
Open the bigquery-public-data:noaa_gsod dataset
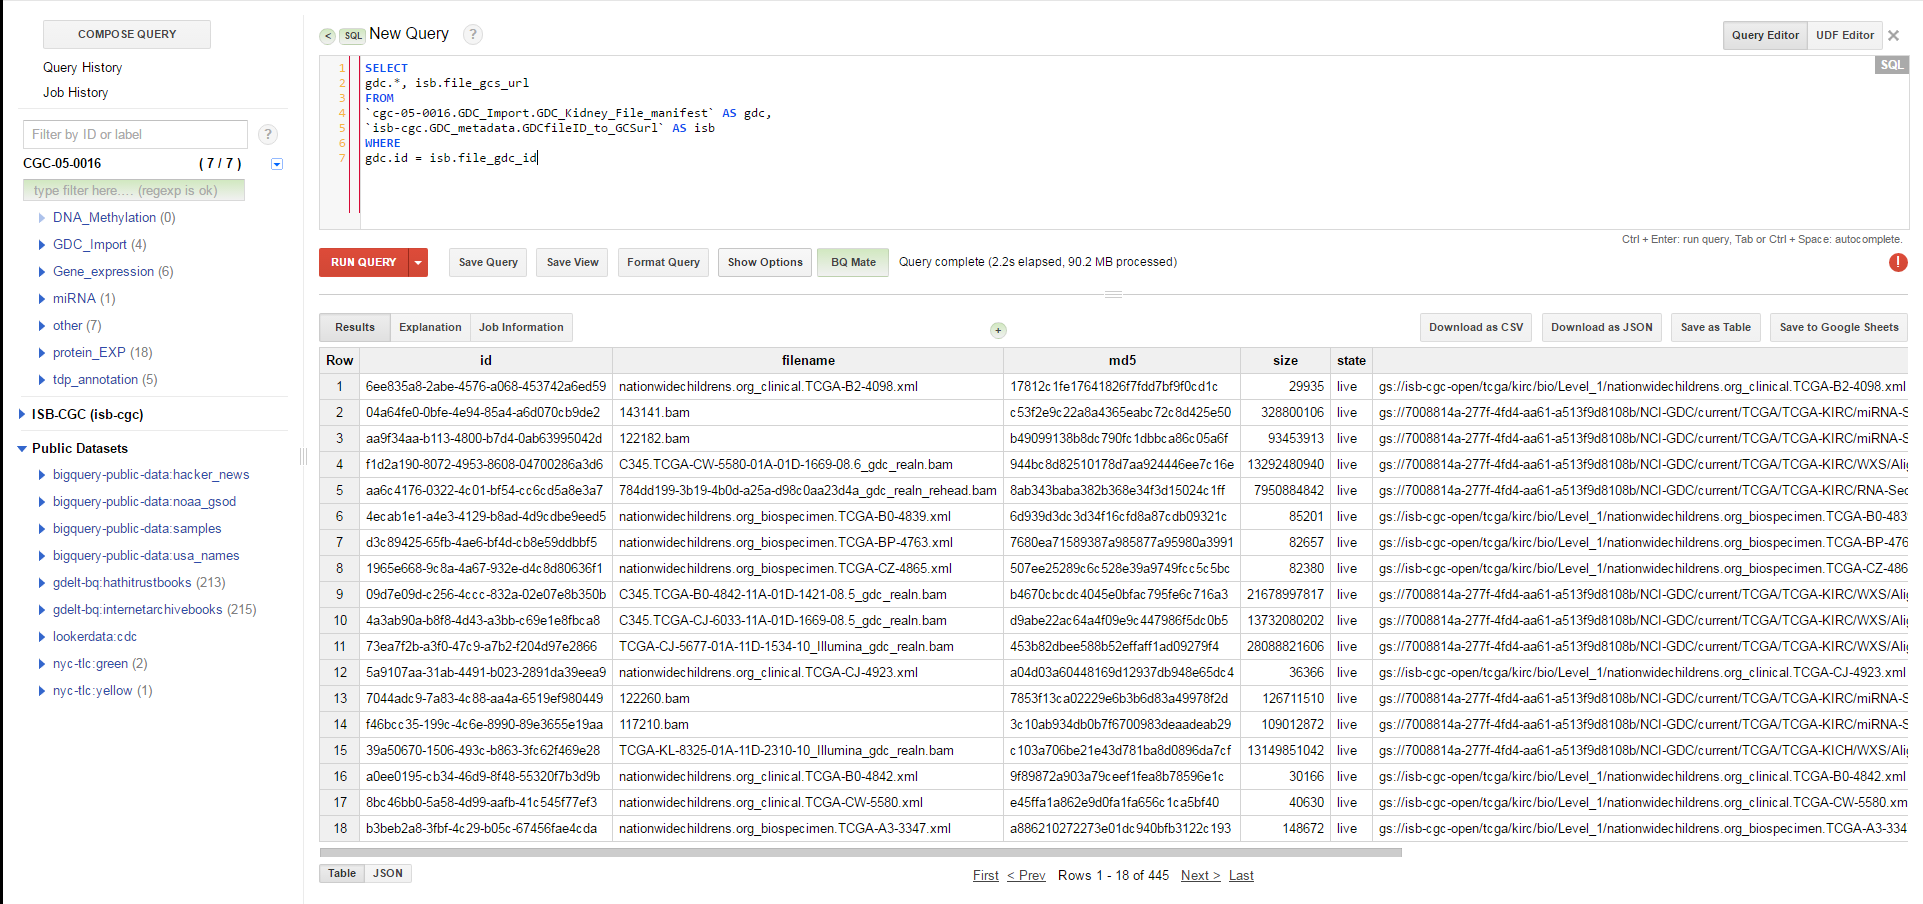point(144,502)
